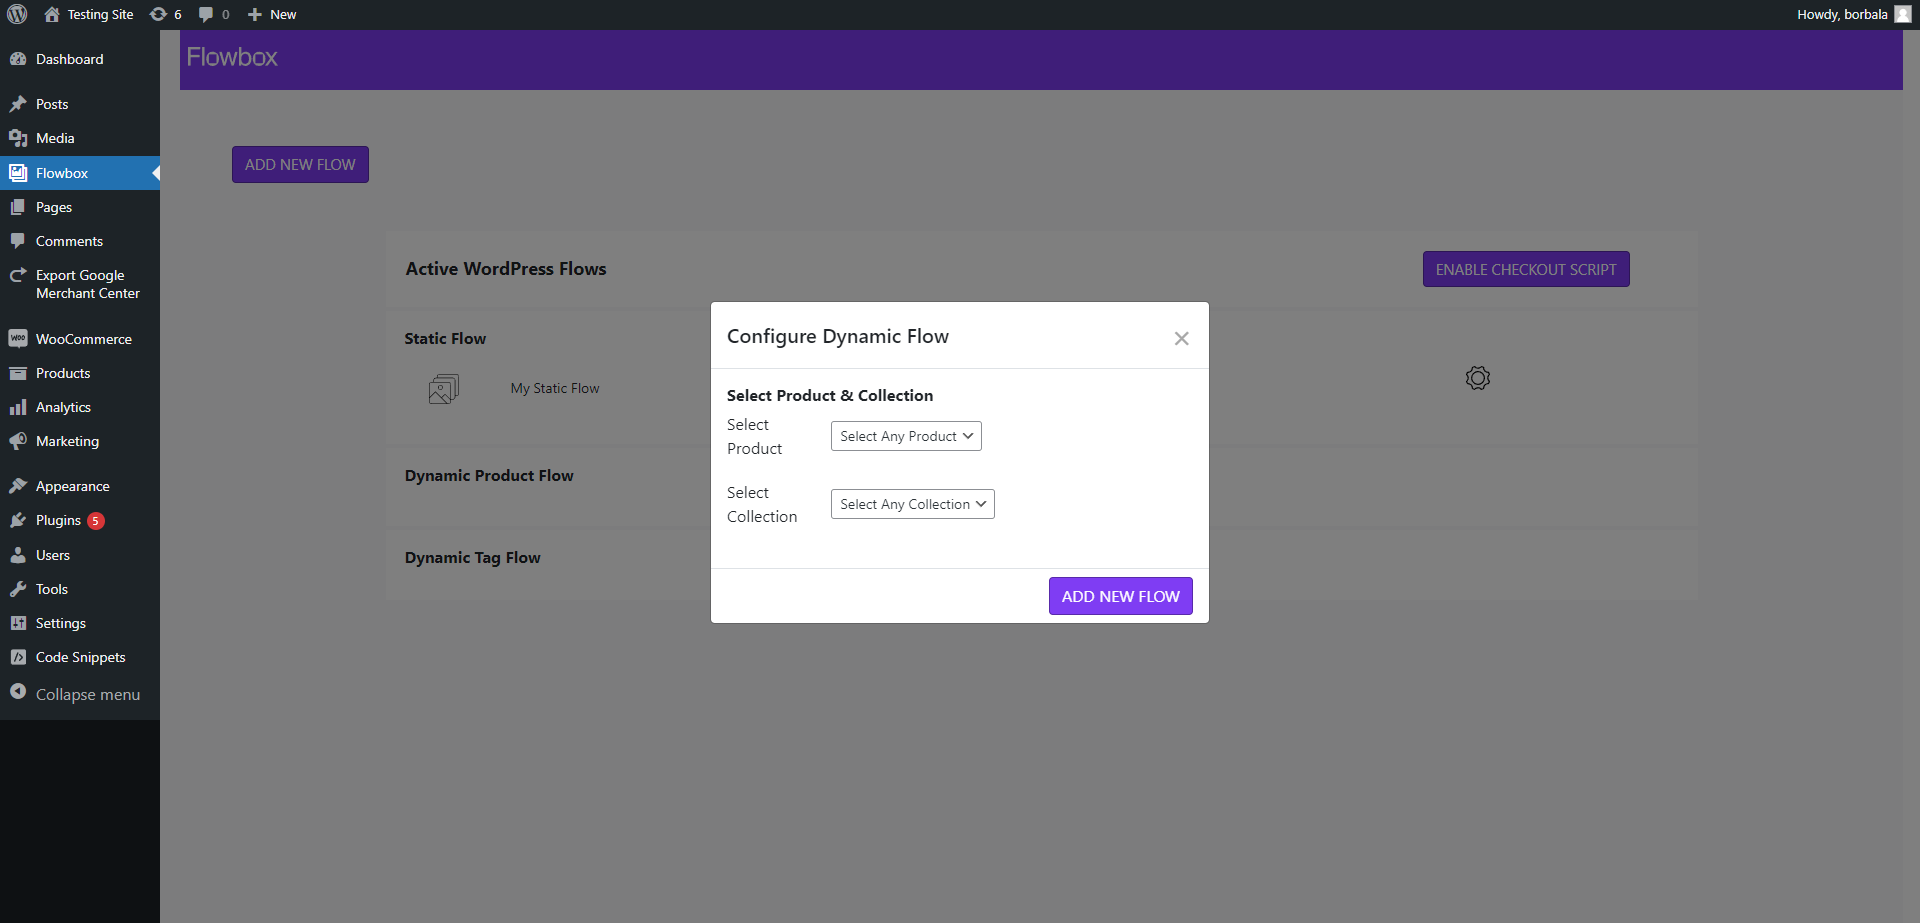Click the Plugins plug icon
The image size is (1920, 923).
click(18, 520)
